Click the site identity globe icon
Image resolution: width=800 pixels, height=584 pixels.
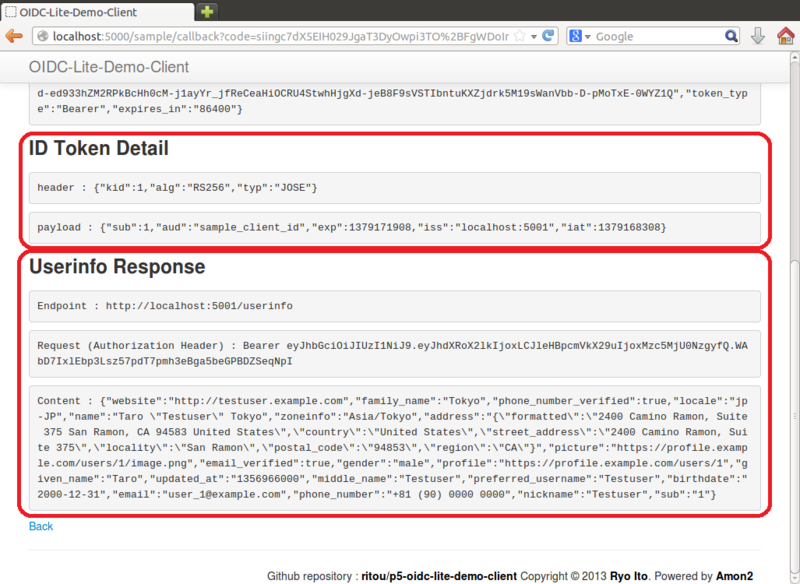click(x=43, y=36)
